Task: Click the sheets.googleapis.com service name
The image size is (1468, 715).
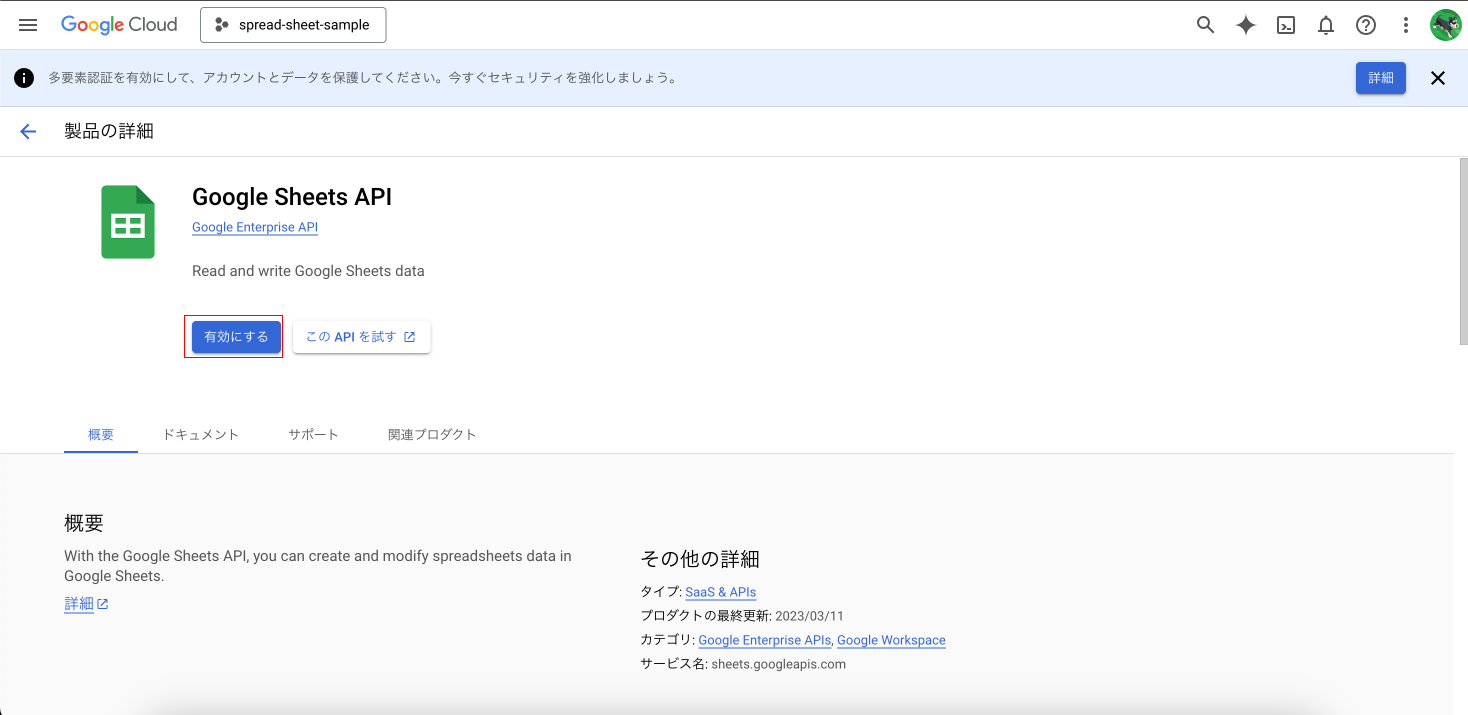Action: [x=778, y=664]
